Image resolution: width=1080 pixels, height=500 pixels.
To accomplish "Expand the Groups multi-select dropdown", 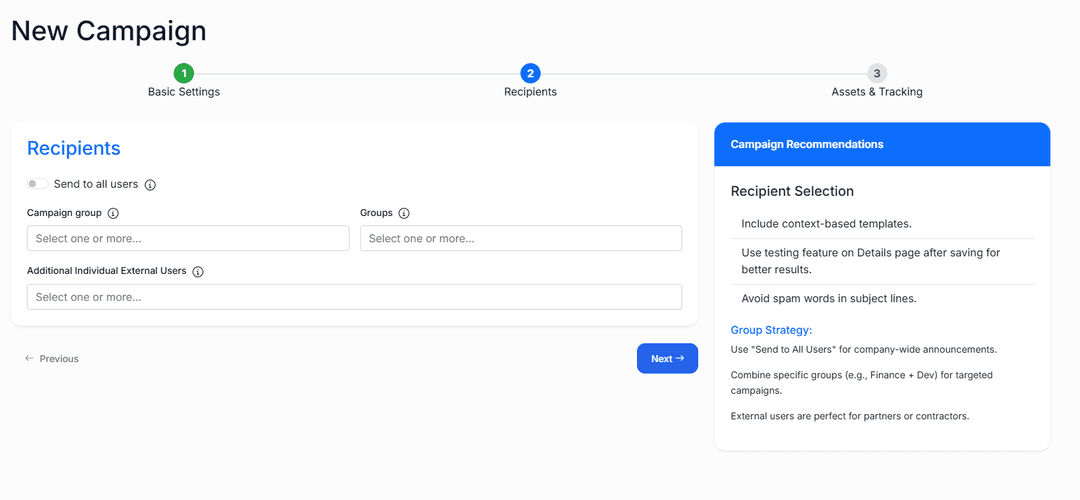I will click(520, 238).
